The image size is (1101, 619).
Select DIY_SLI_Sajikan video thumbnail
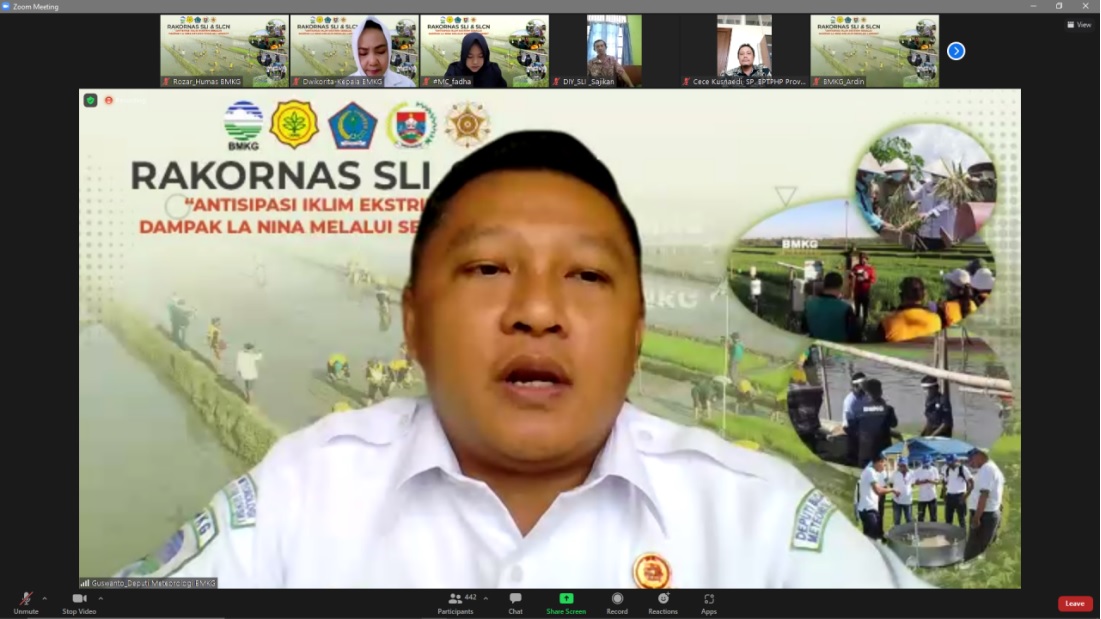614,51
